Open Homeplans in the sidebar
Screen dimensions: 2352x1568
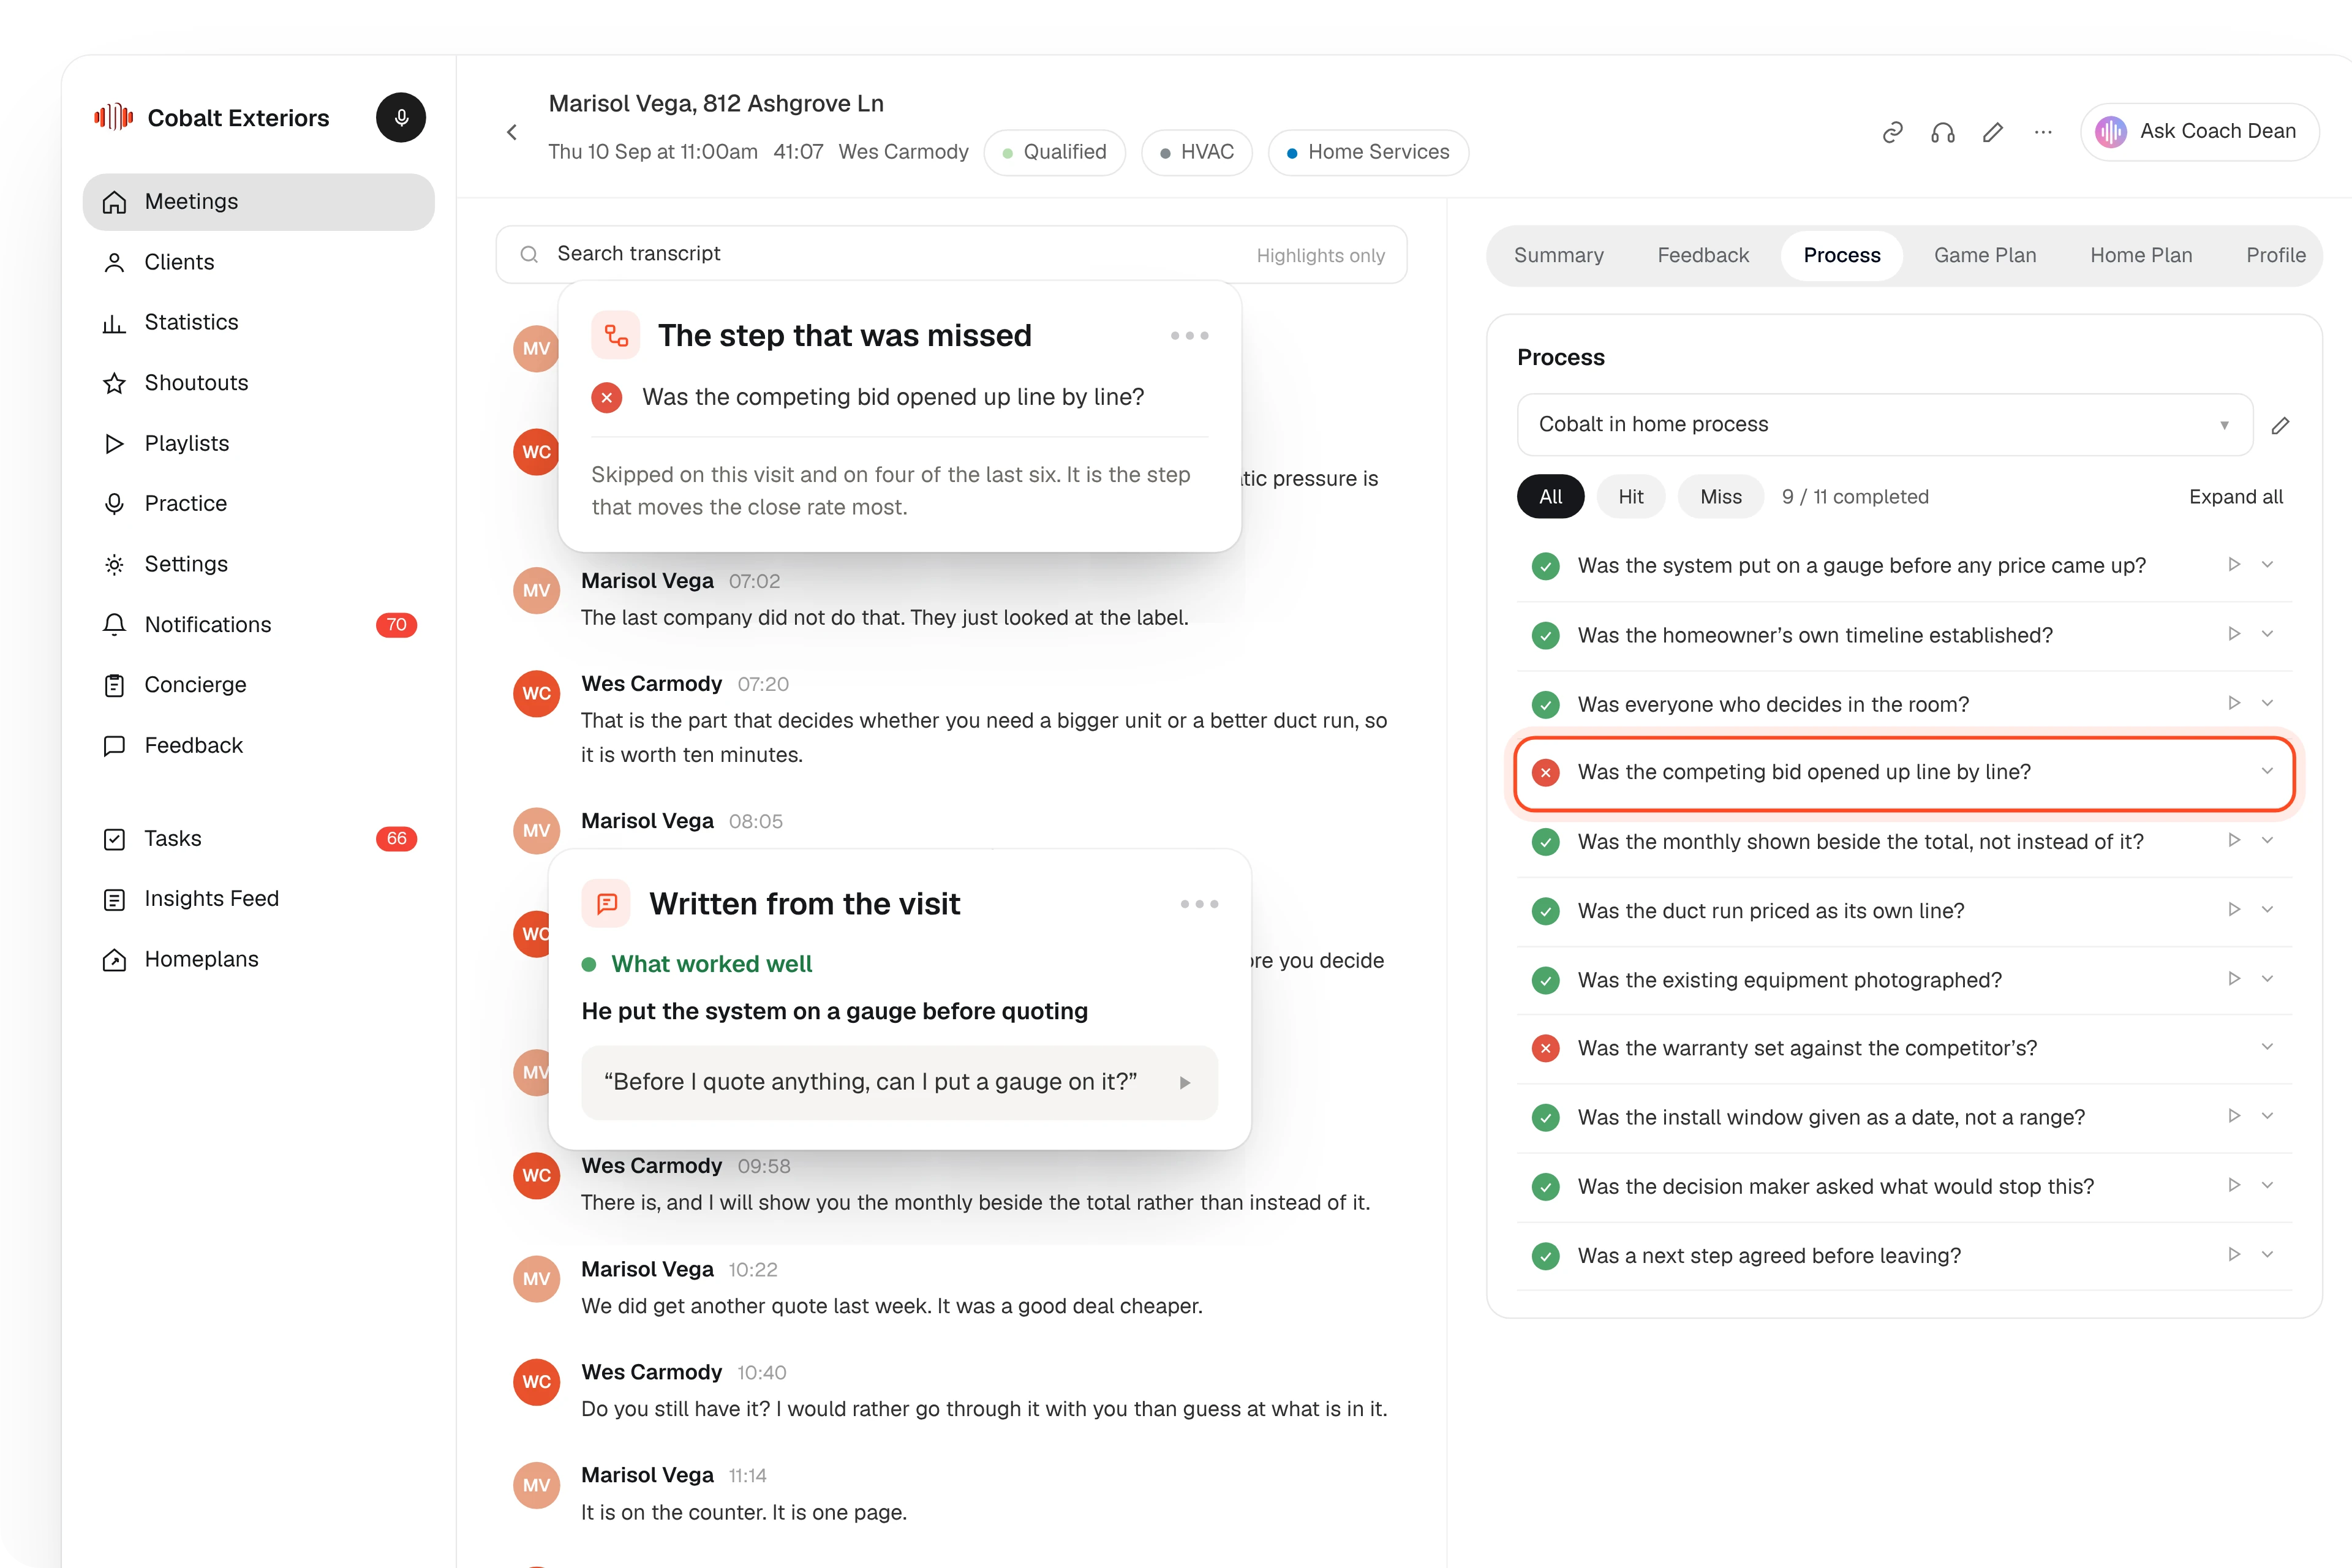pos(258,960)
